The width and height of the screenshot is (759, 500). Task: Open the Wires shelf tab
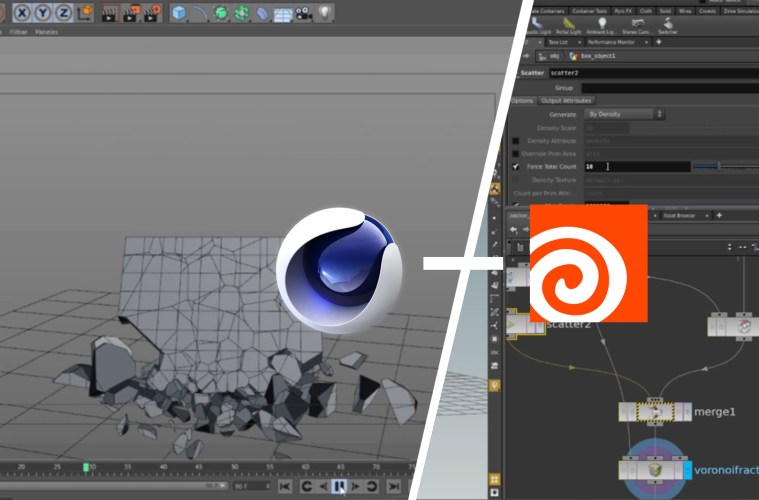(x=685, y=11)
